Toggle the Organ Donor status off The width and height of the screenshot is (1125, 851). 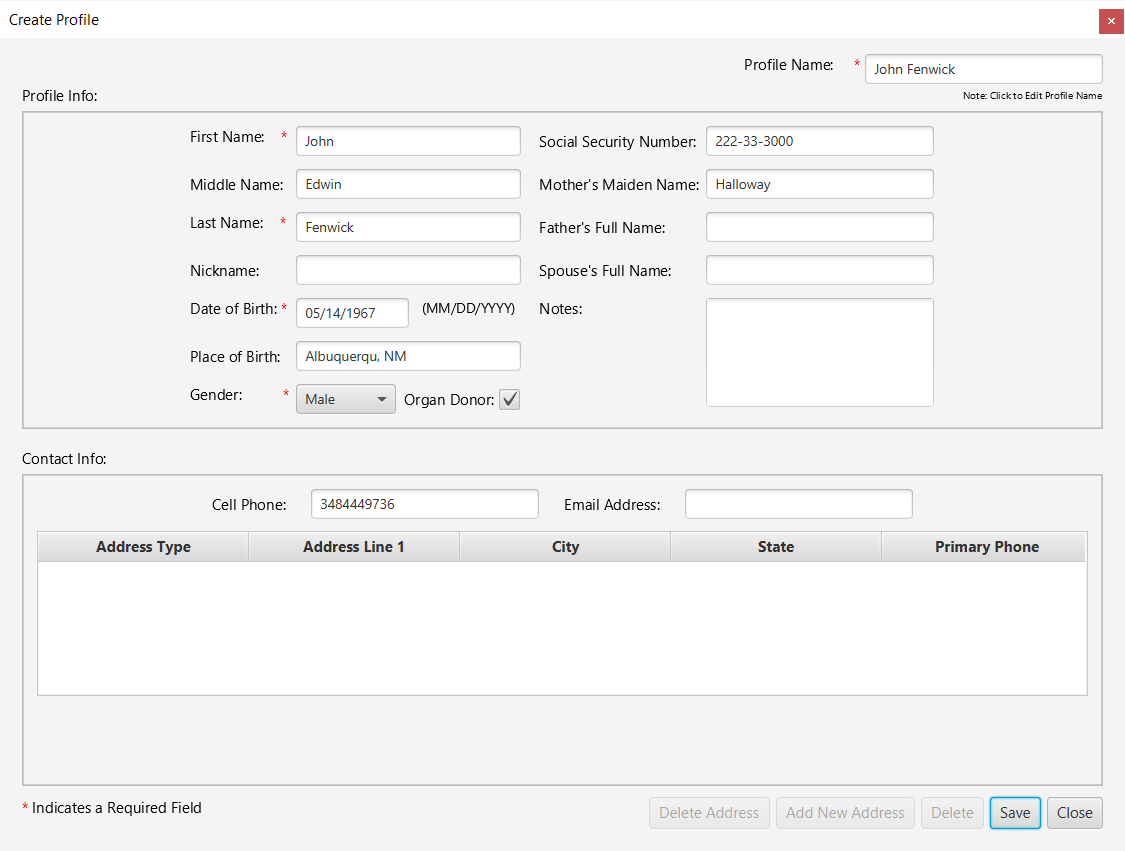click(509, 399)
